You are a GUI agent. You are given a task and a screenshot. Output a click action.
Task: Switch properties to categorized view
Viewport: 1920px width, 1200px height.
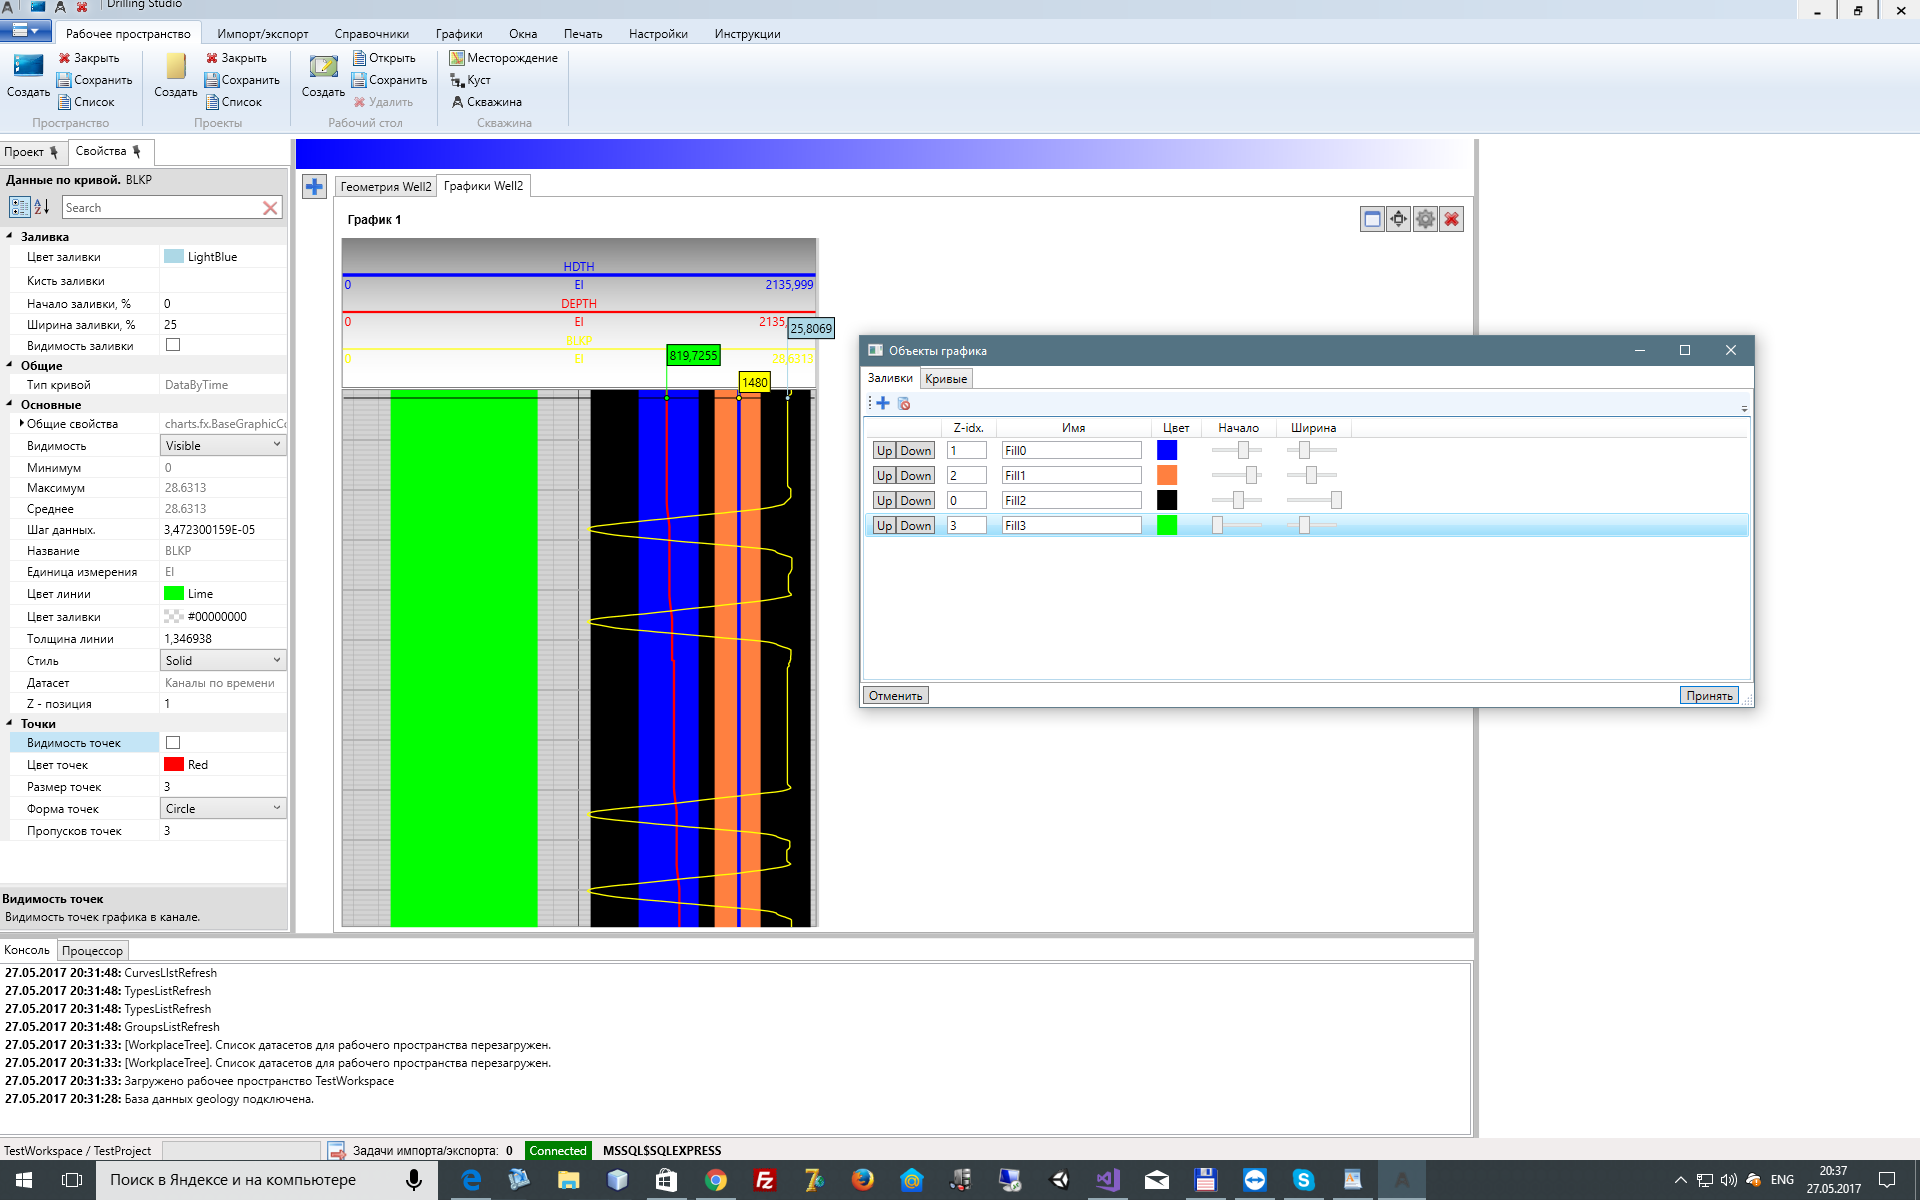[x=19, y=207]
